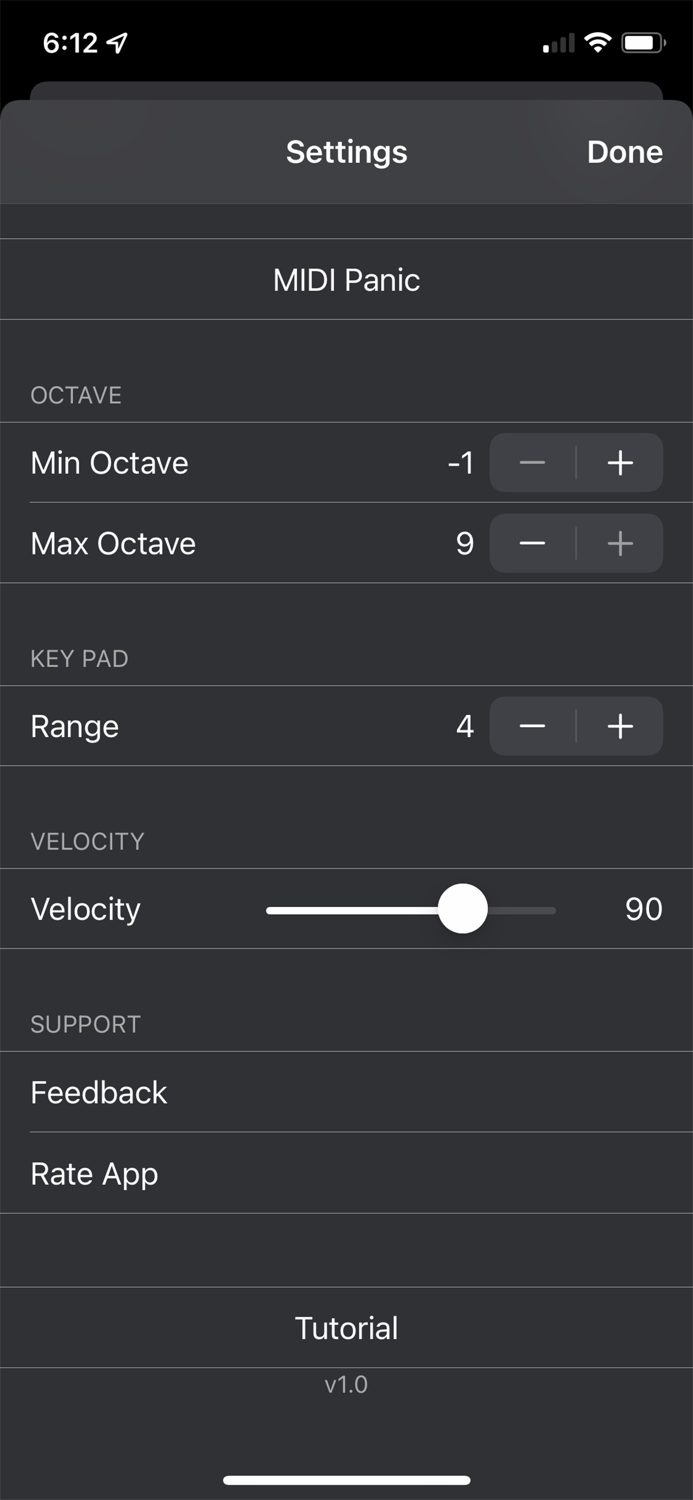The height and width of the screenshot is (1500, 693).
Task: Open the Feedback option
Action: pos(99,1092)
